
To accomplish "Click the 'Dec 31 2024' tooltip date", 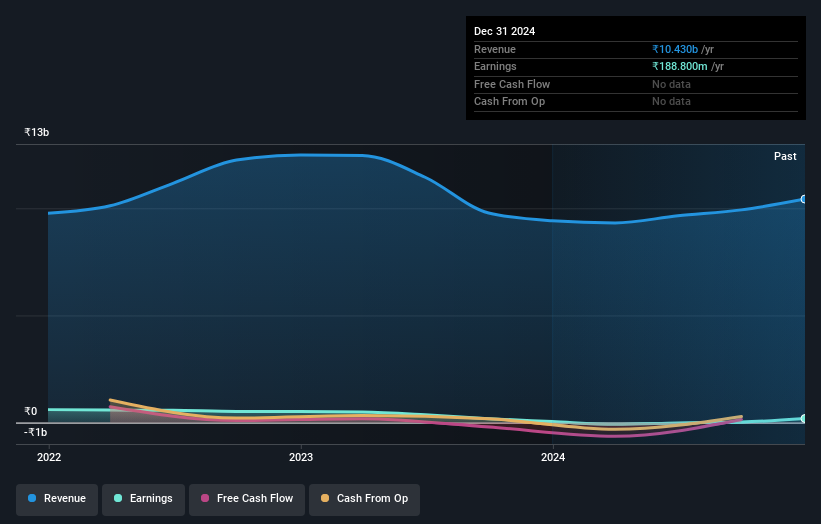I will point(504,31).
